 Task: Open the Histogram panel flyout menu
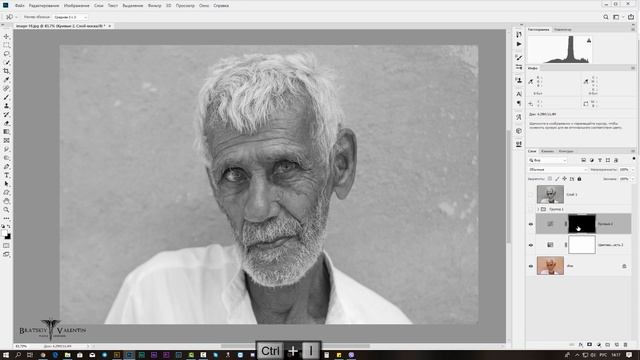pyautogui.click(x=633, y=29)
